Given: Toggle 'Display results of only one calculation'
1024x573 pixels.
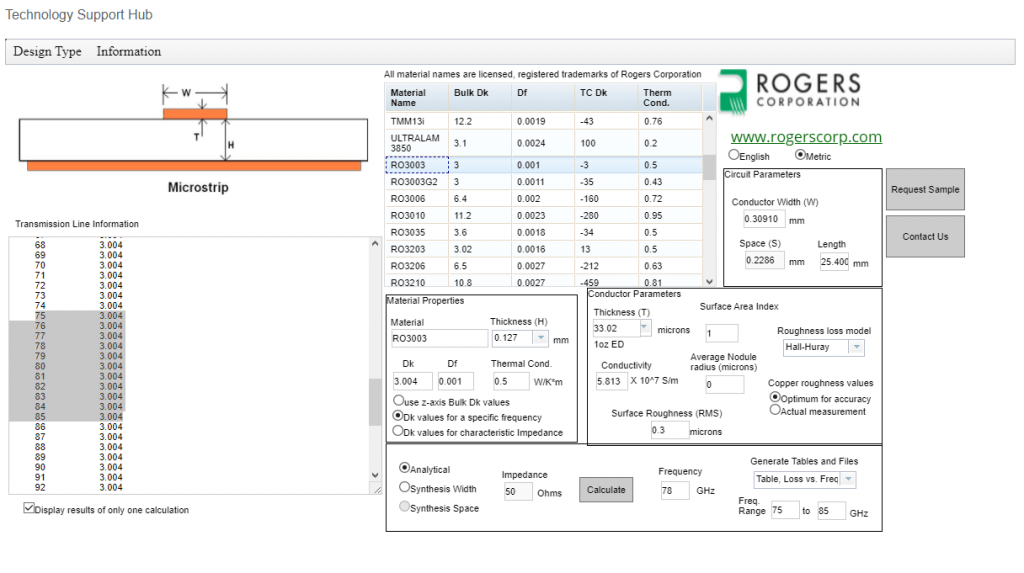Looking at the screenshot, I should tap(29, 508).
